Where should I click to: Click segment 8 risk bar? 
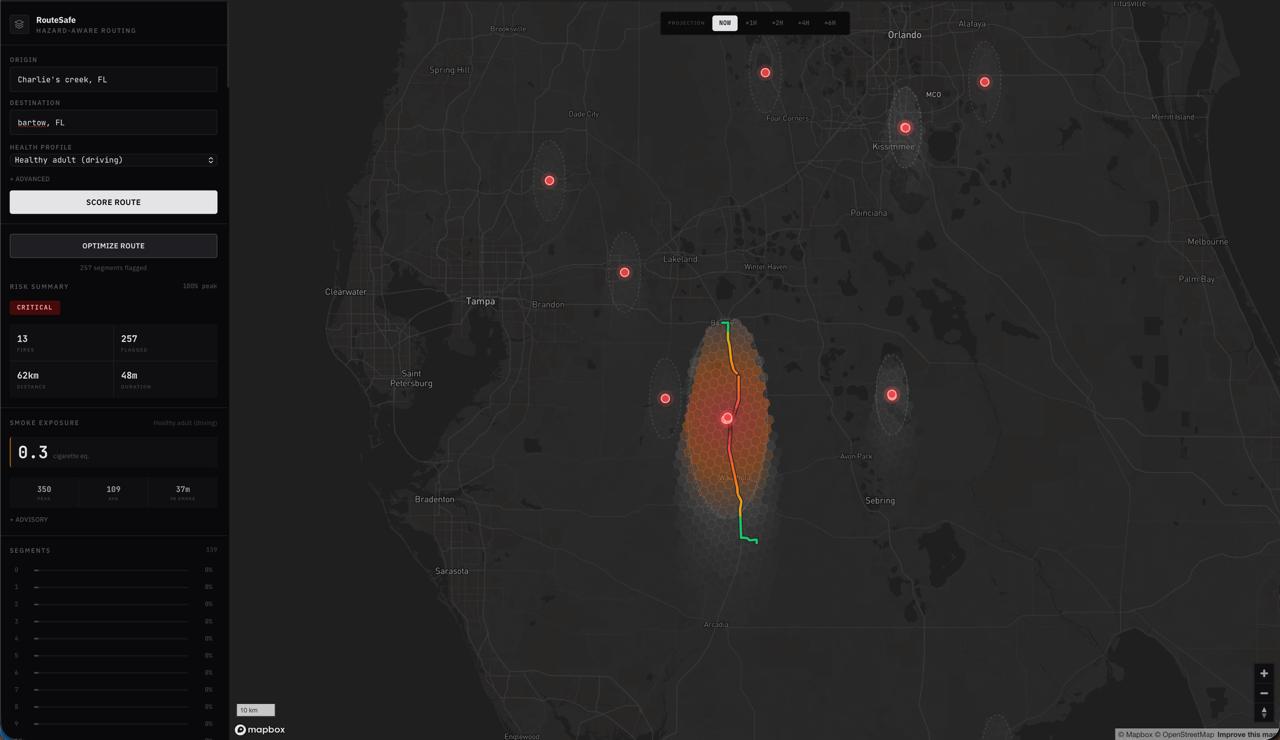click(111, 707)
